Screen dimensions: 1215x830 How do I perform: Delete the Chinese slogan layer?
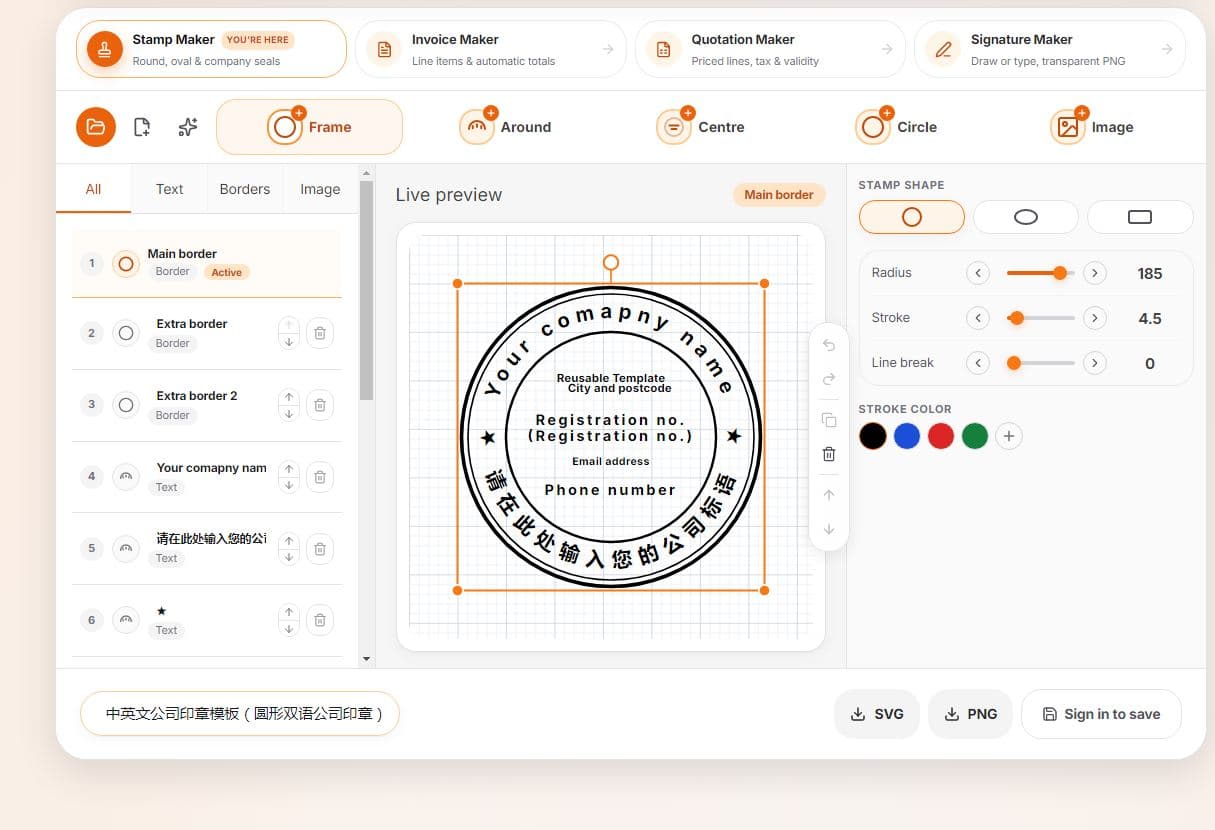(x=320, y=549)
